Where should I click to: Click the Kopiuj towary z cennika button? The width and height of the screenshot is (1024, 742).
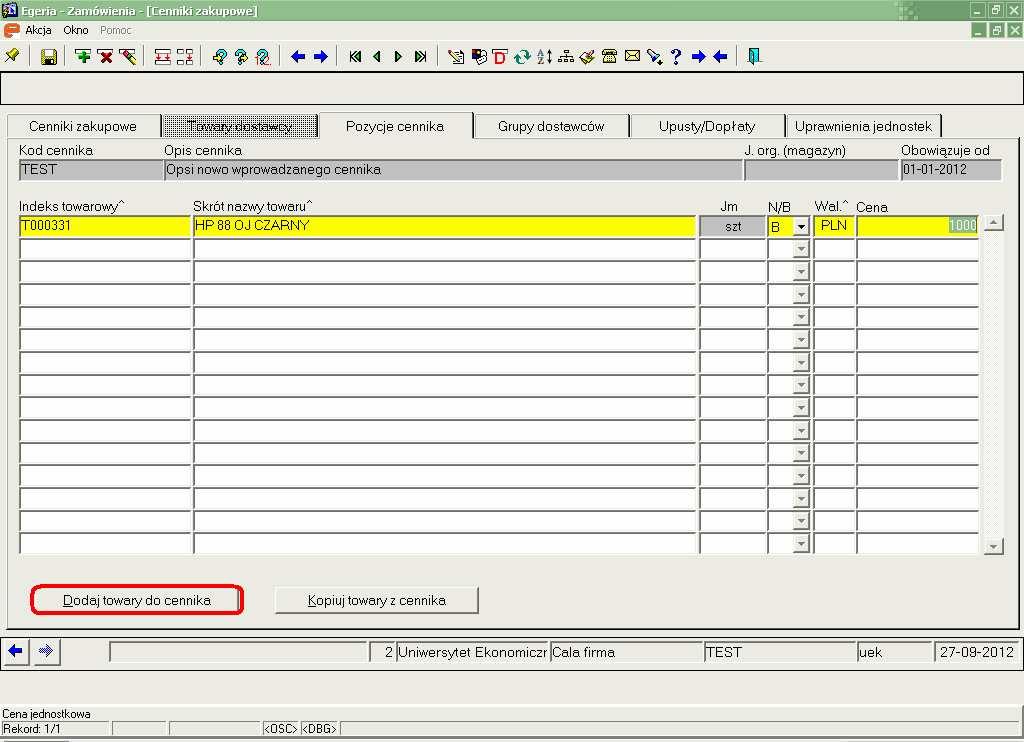377,600
